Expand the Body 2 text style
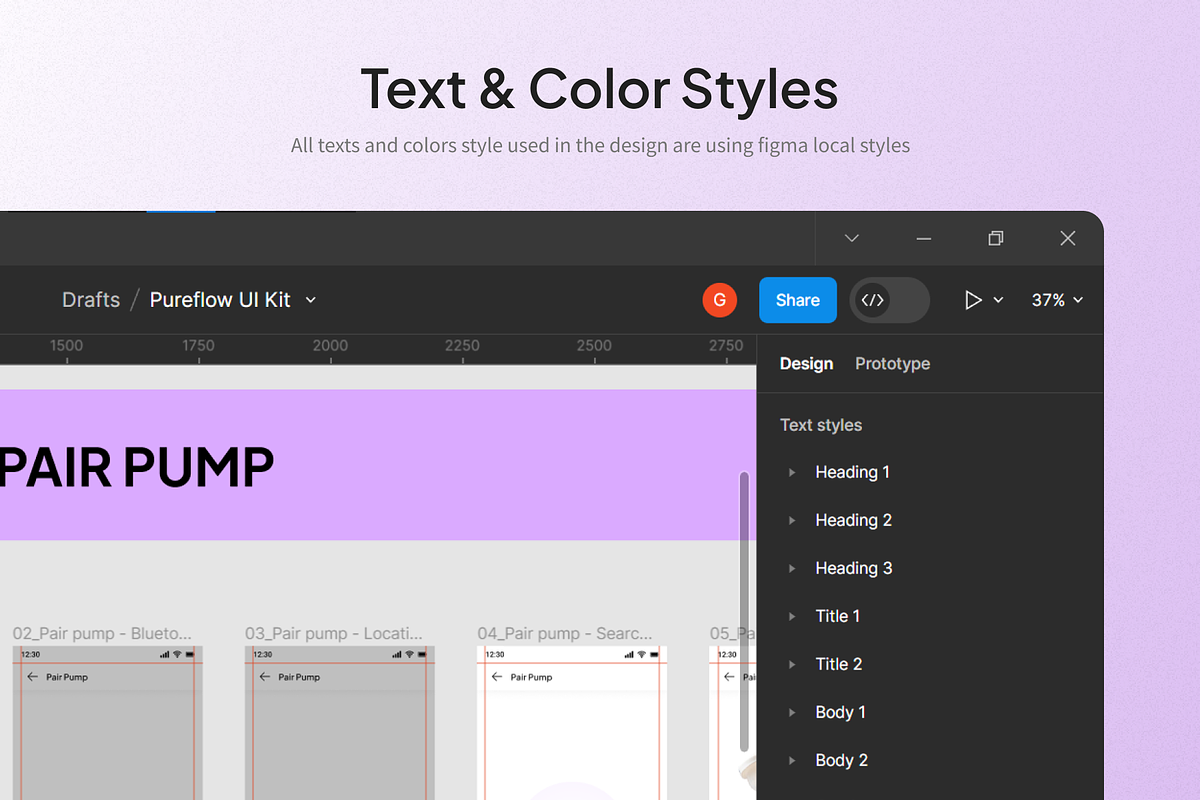Screen dimensions: 1200x800 click(x=792, y=760)
